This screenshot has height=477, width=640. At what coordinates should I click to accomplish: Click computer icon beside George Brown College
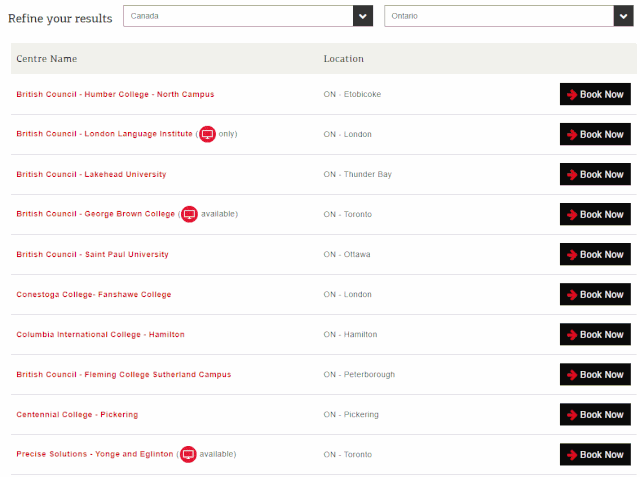[189, 214]
